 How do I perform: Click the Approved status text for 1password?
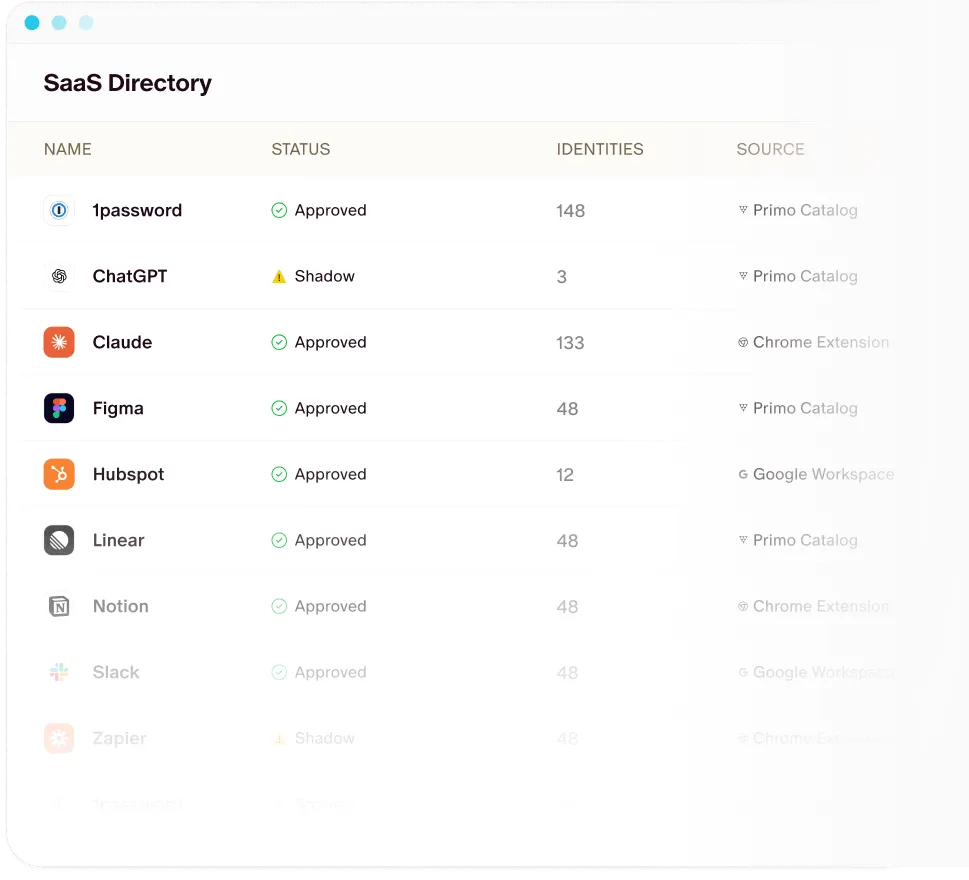(x=331, y=211)
